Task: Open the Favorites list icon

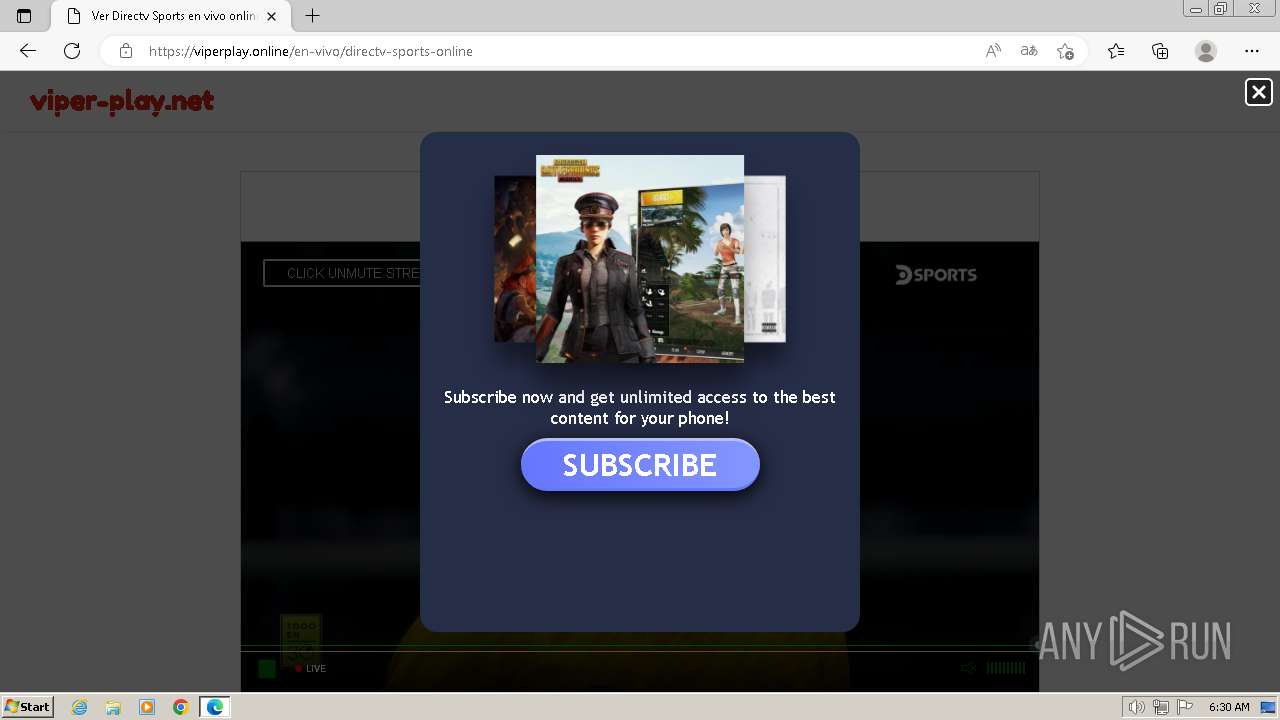Action: [1116, 51]
